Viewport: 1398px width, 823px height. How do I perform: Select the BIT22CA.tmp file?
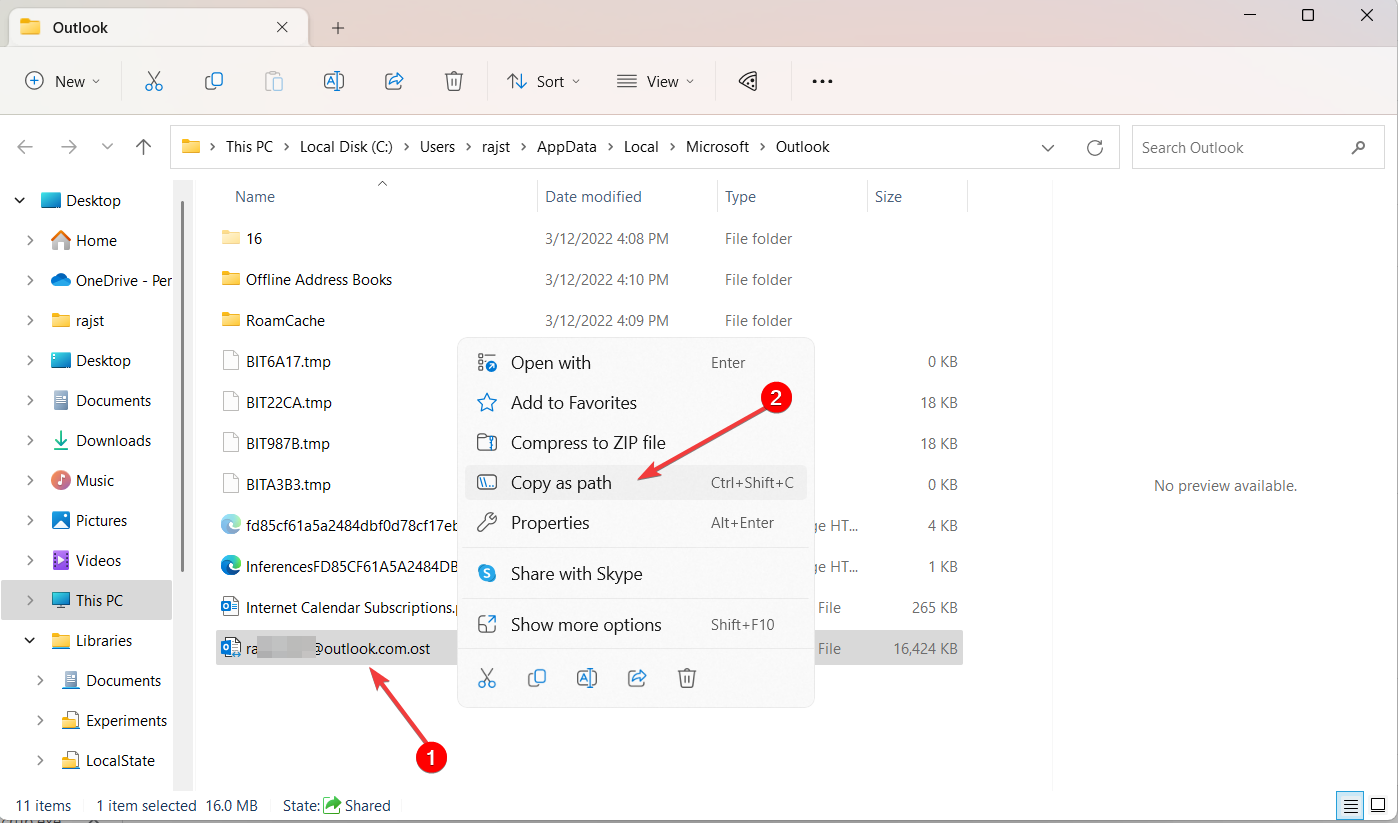pyautogui.click(x=288, y=403)
